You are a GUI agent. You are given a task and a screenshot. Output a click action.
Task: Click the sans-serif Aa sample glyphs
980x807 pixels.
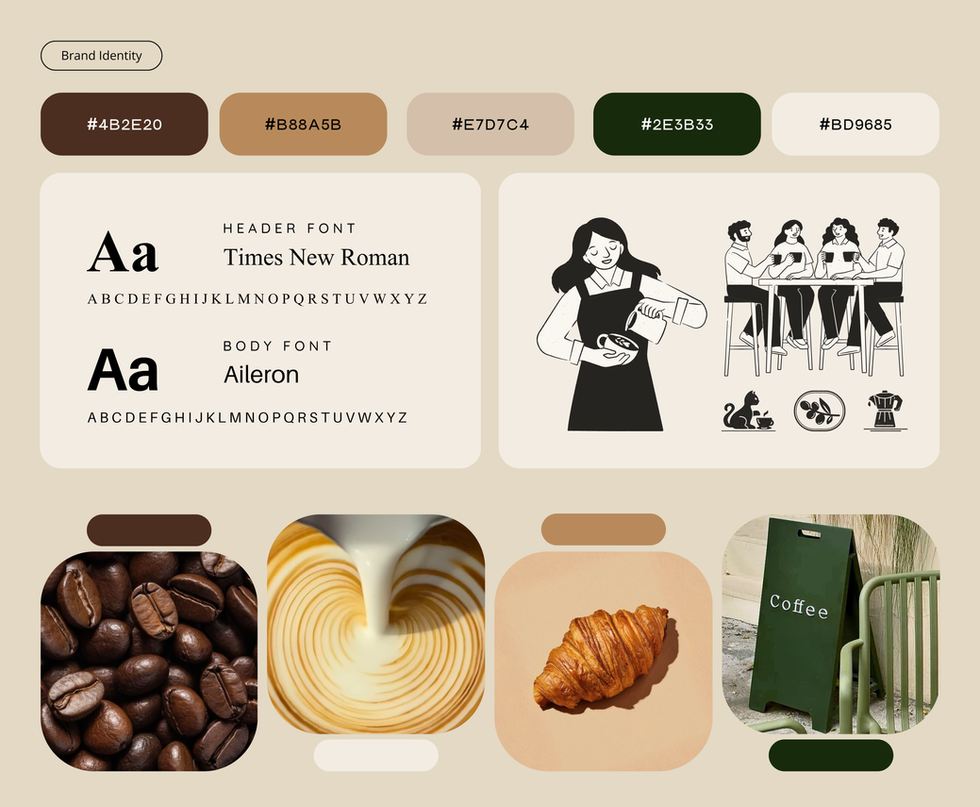tap(123, 370)
